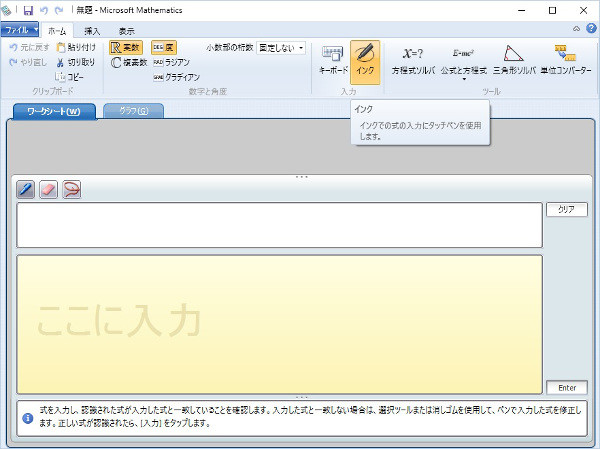
Task: Select グラディアン (Gradians) angle unit
Action: click(x=176, y=77)
